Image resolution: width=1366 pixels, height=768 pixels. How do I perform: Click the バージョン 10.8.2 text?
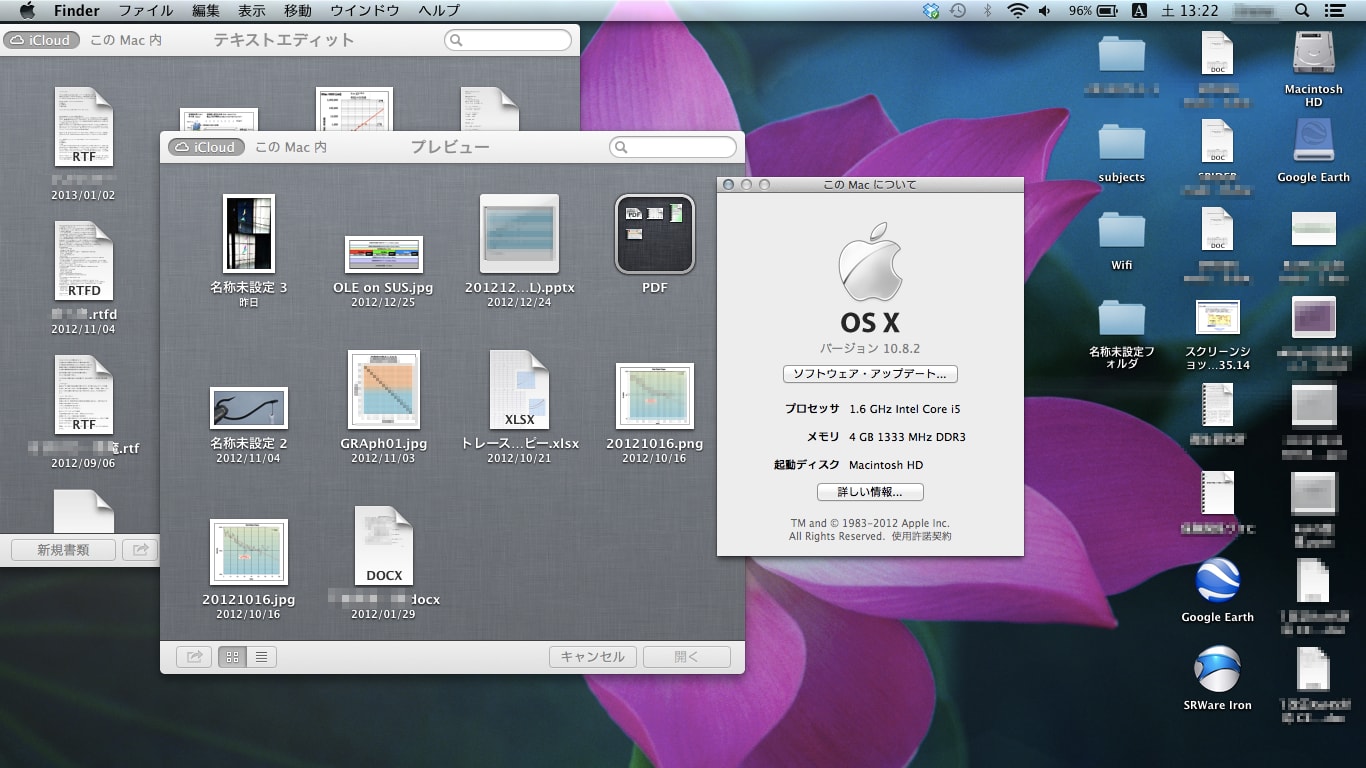870,349
